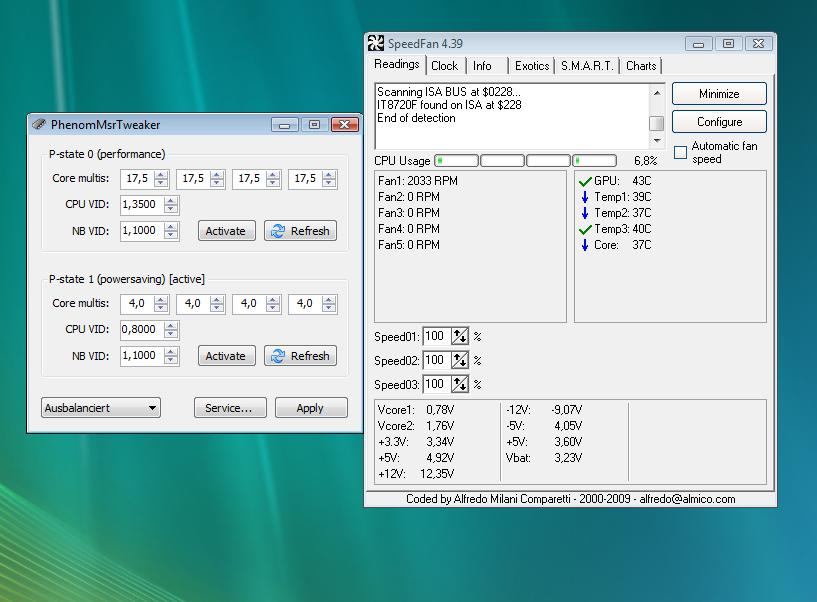Click the P-state 1 CPU VID stepper

(x=171, y=330)
